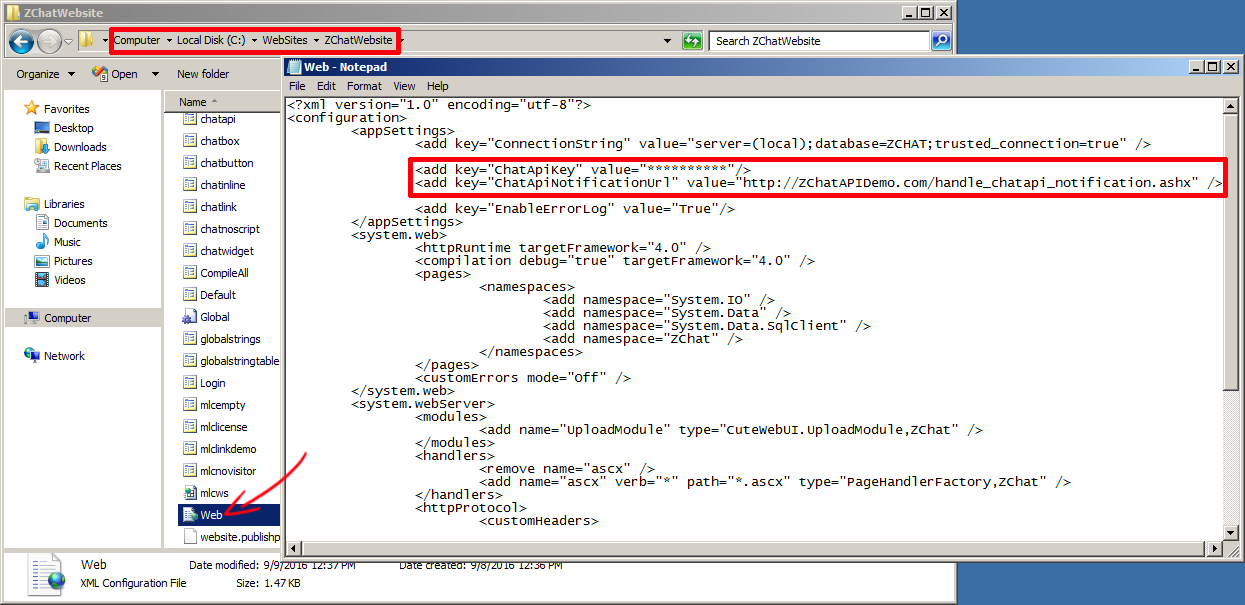Open the Music library
This screenshot has width=1245, height=605.
click(x=67, y=242)
